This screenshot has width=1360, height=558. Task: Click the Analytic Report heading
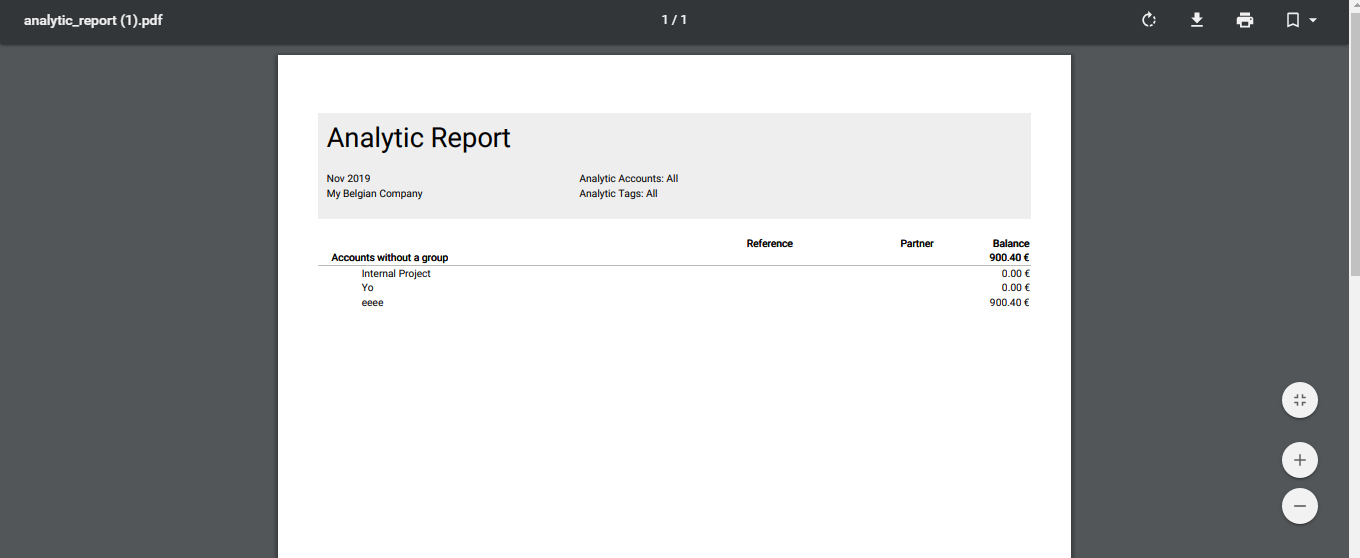point(418,138)
